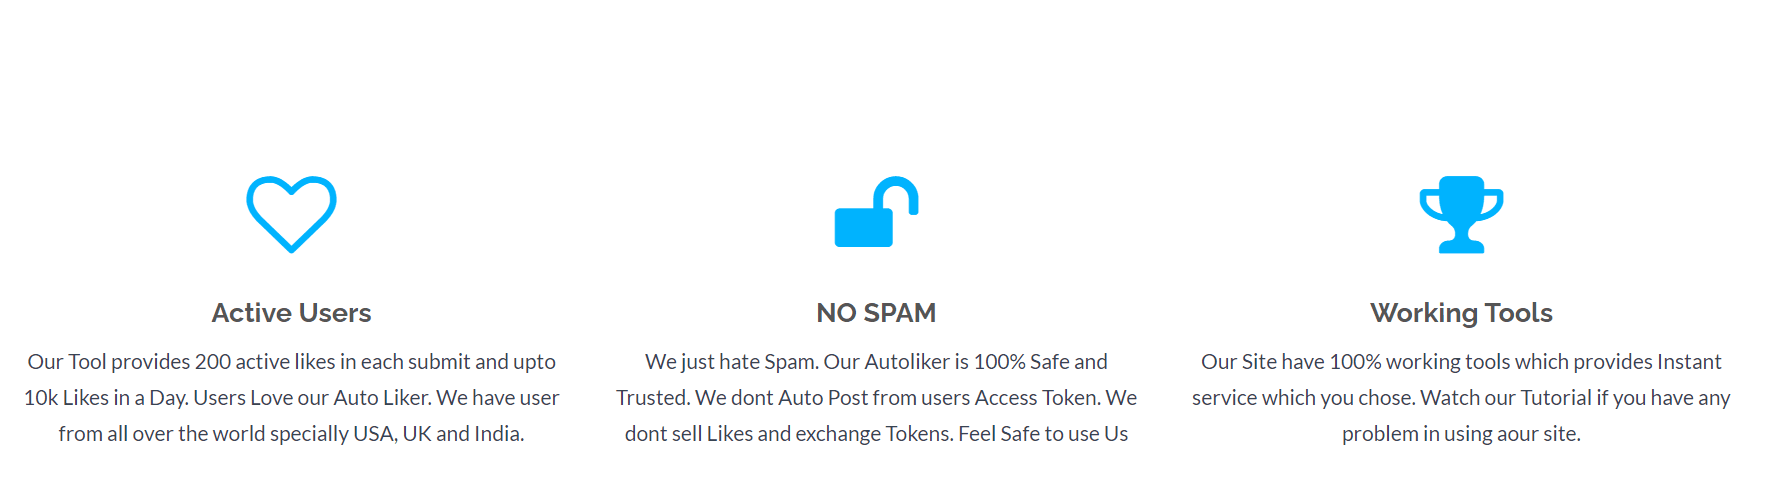Click 'Auto Liker' in Active Users paragraph

pyautogui.click(x=381, y=398)
